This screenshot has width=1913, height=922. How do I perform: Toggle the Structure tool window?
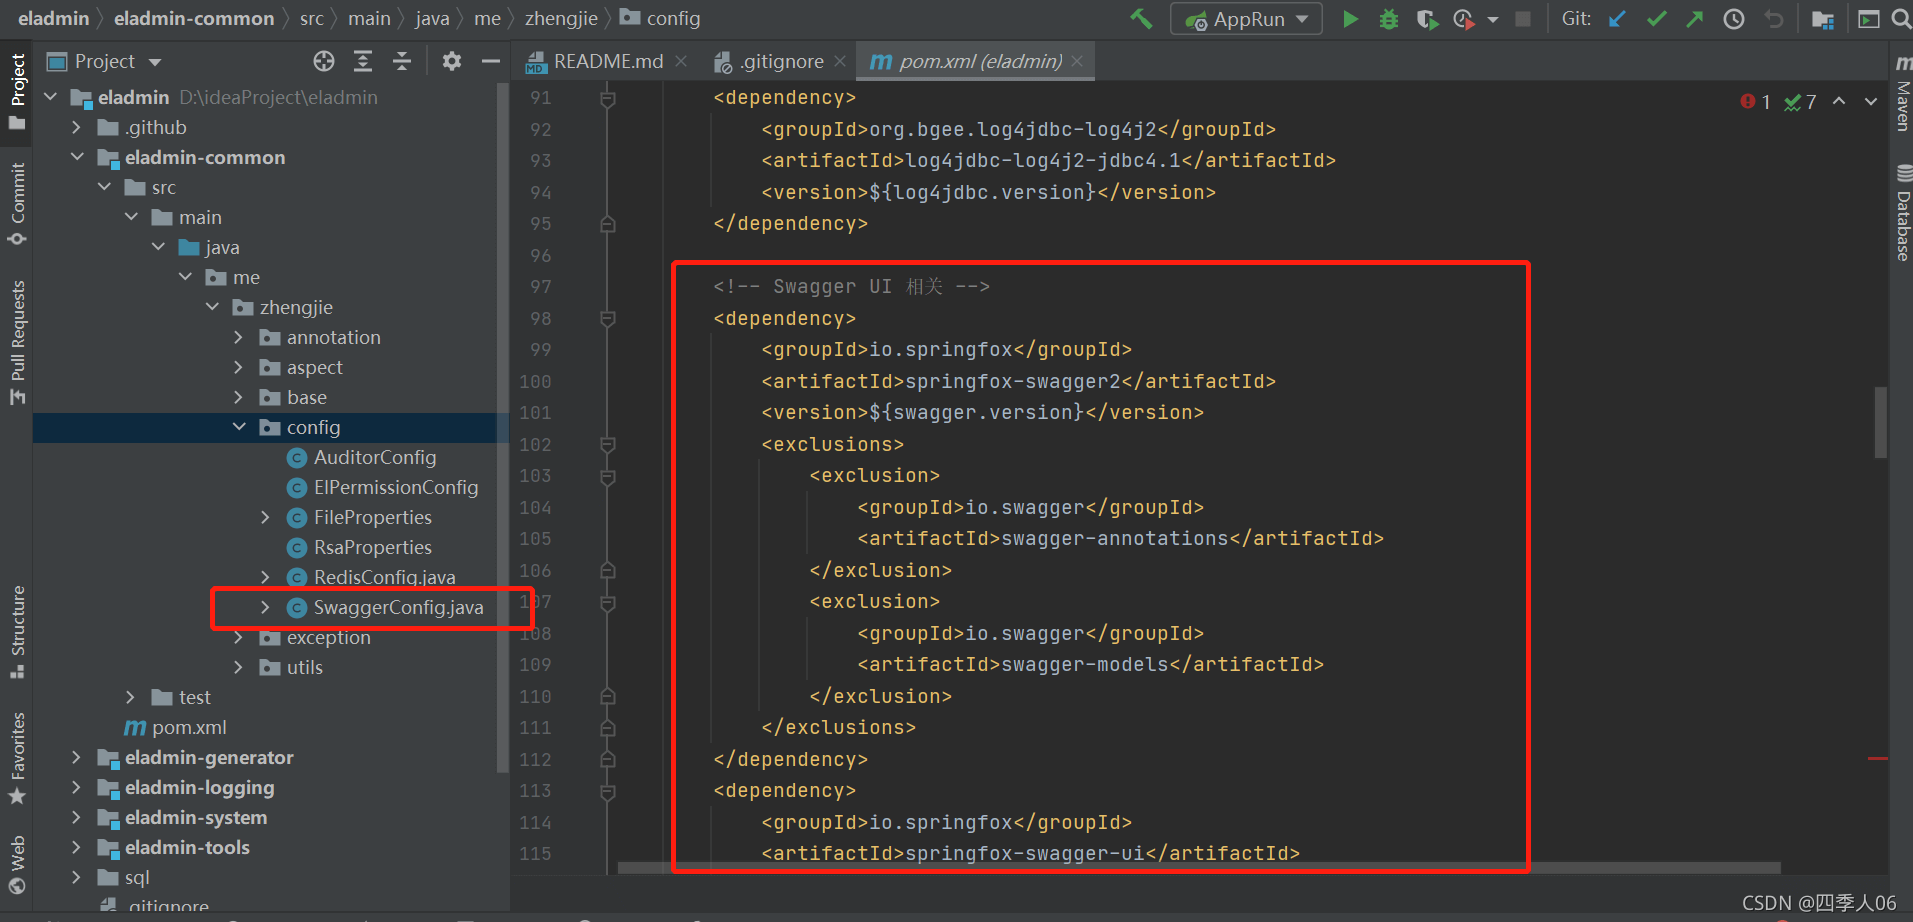point(17,632)
